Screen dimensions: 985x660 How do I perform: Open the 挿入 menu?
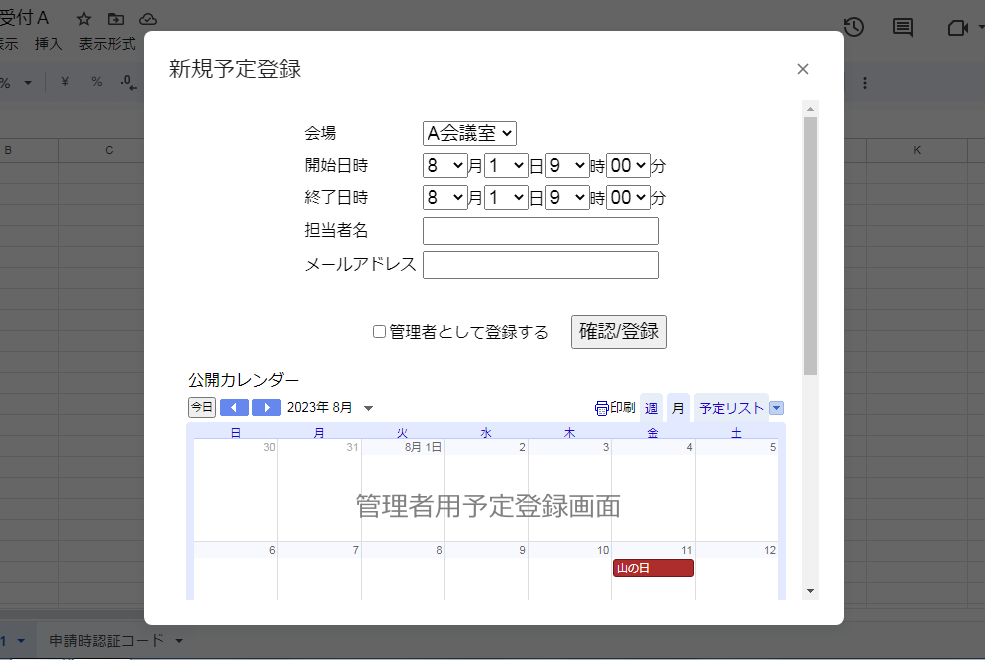click(48, 44)
